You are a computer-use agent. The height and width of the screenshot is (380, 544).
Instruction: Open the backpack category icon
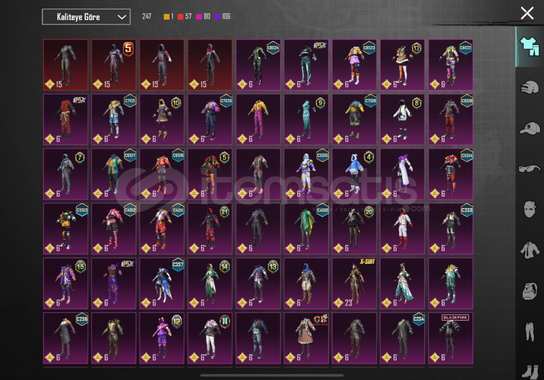point(530,291)
